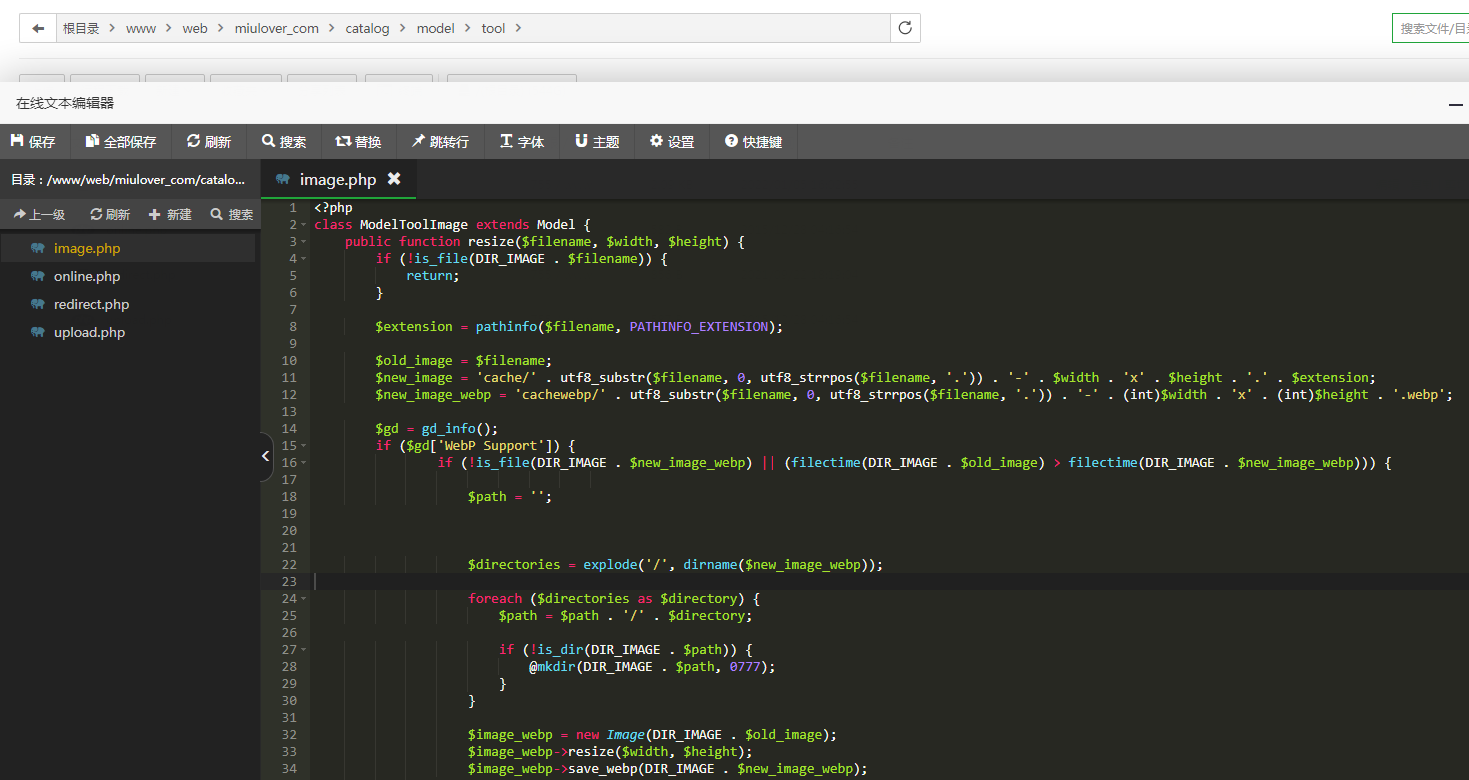Navigate to miulover_com in the breadcrumb
The image size is (1469, 780).
pyautogui.click(x=277, y=28)
